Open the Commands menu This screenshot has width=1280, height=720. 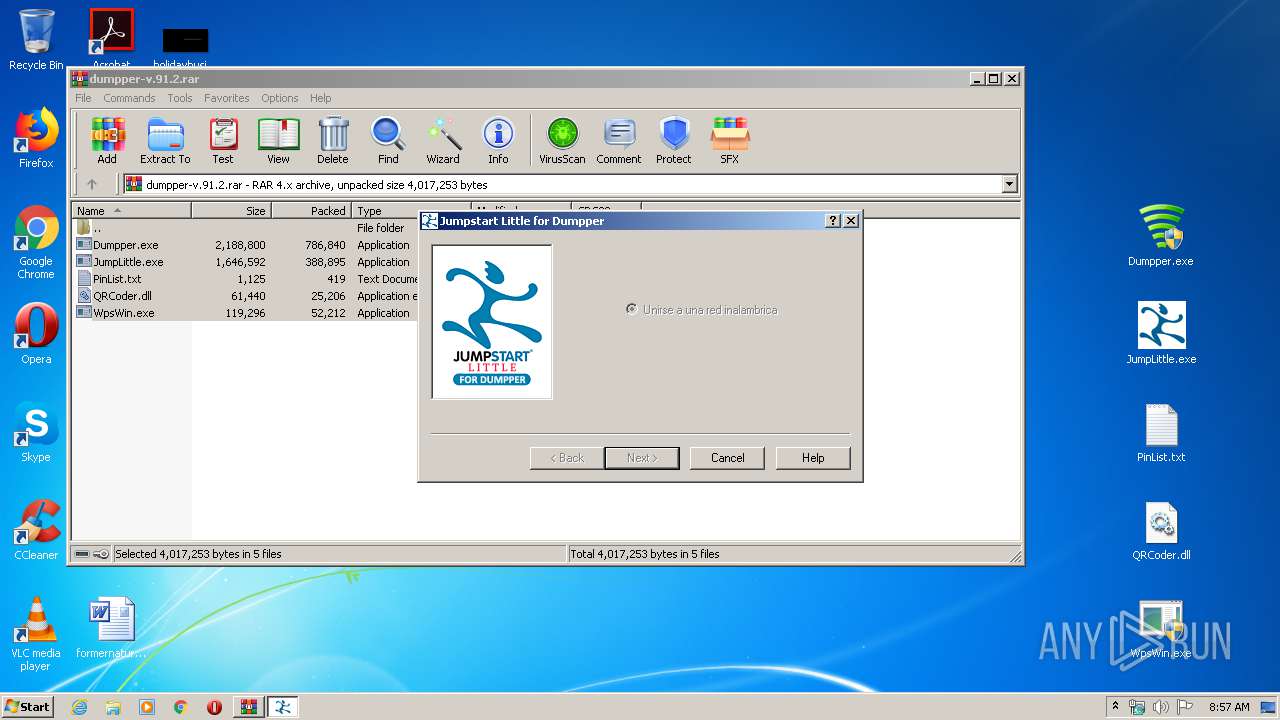(129, 98)
